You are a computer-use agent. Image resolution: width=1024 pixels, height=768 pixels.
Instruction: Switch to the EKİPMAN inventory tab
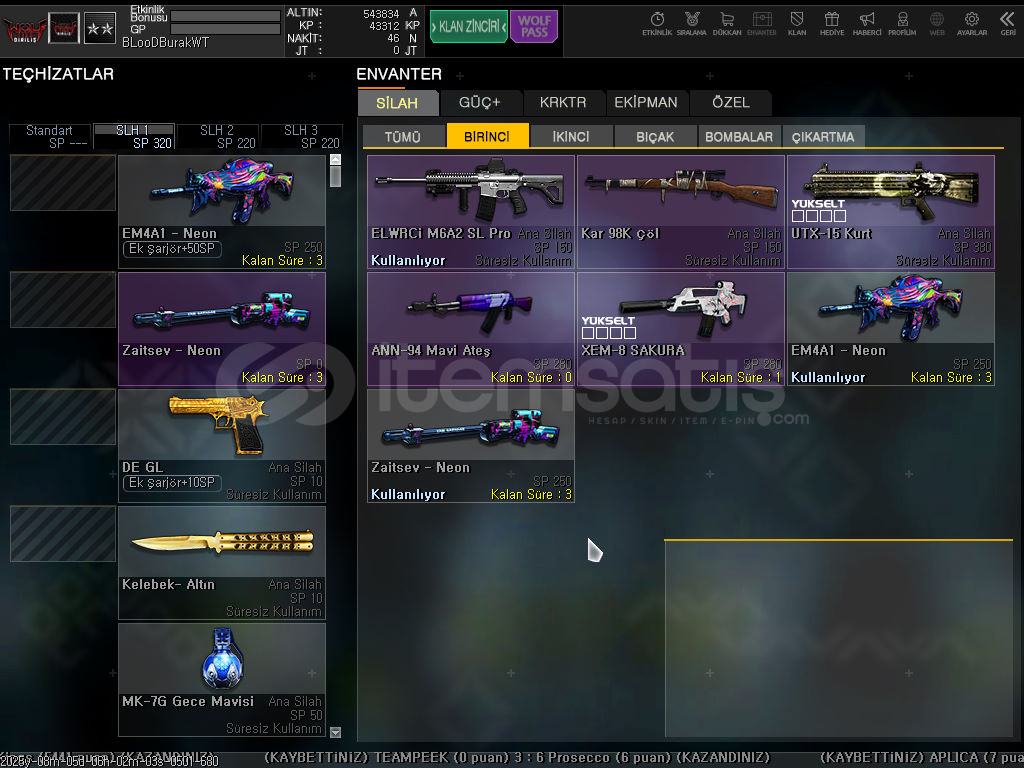pyautogui.click(x=646, y=103)
